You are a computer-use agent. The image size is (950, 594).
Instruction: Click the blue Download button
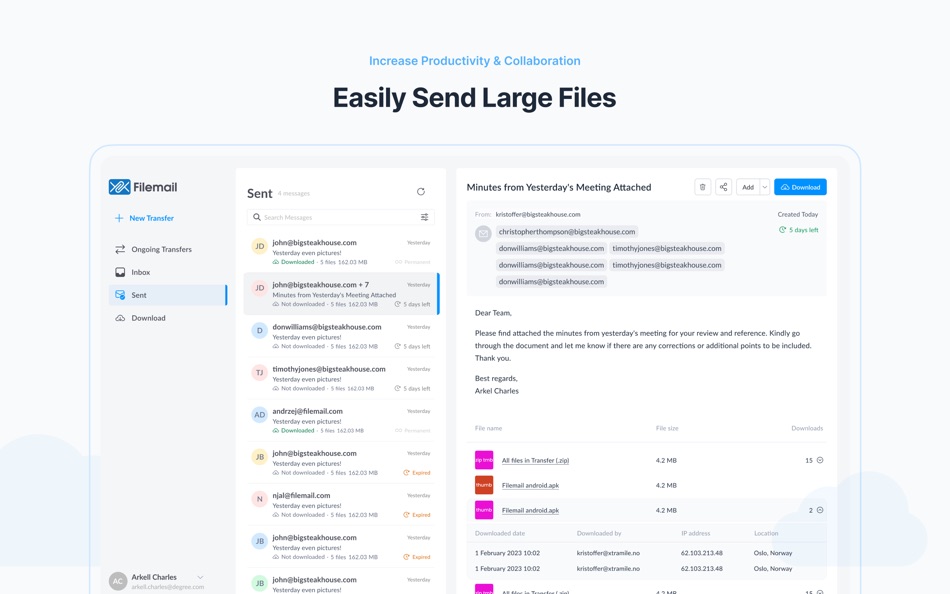tap(800, 187)
